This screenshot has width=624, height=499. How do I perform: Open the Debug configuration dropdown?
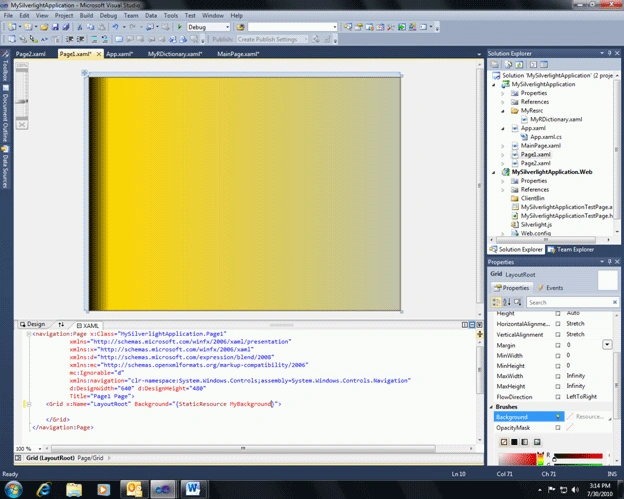[228, 27]
